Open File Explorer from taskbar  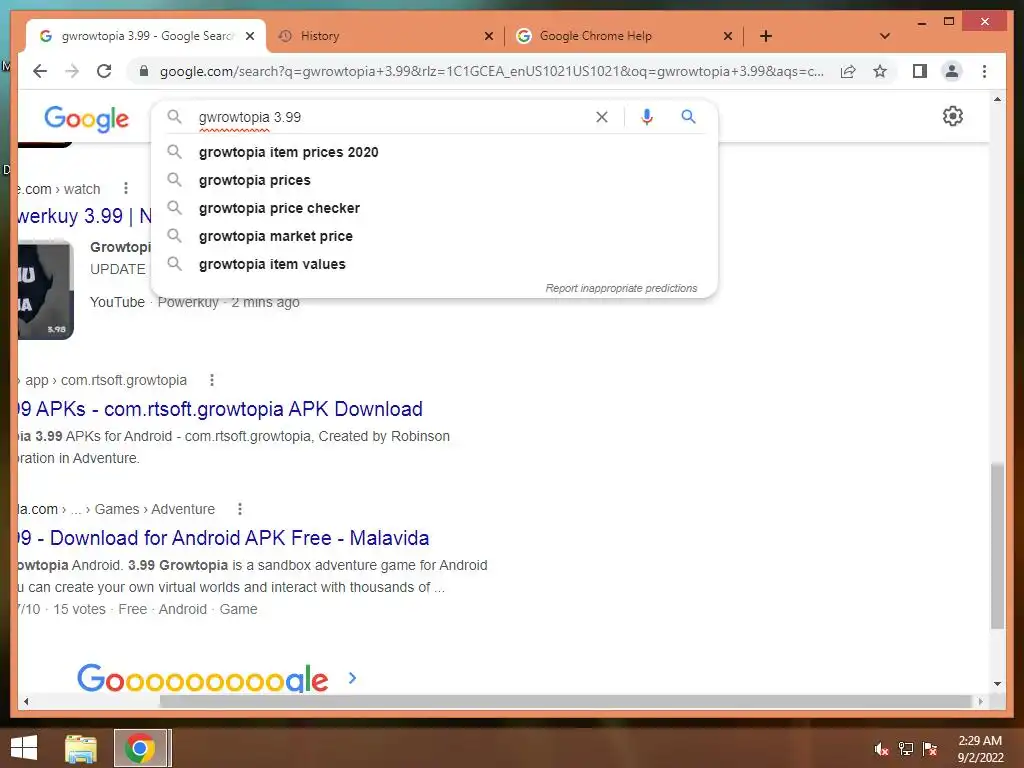81,748
